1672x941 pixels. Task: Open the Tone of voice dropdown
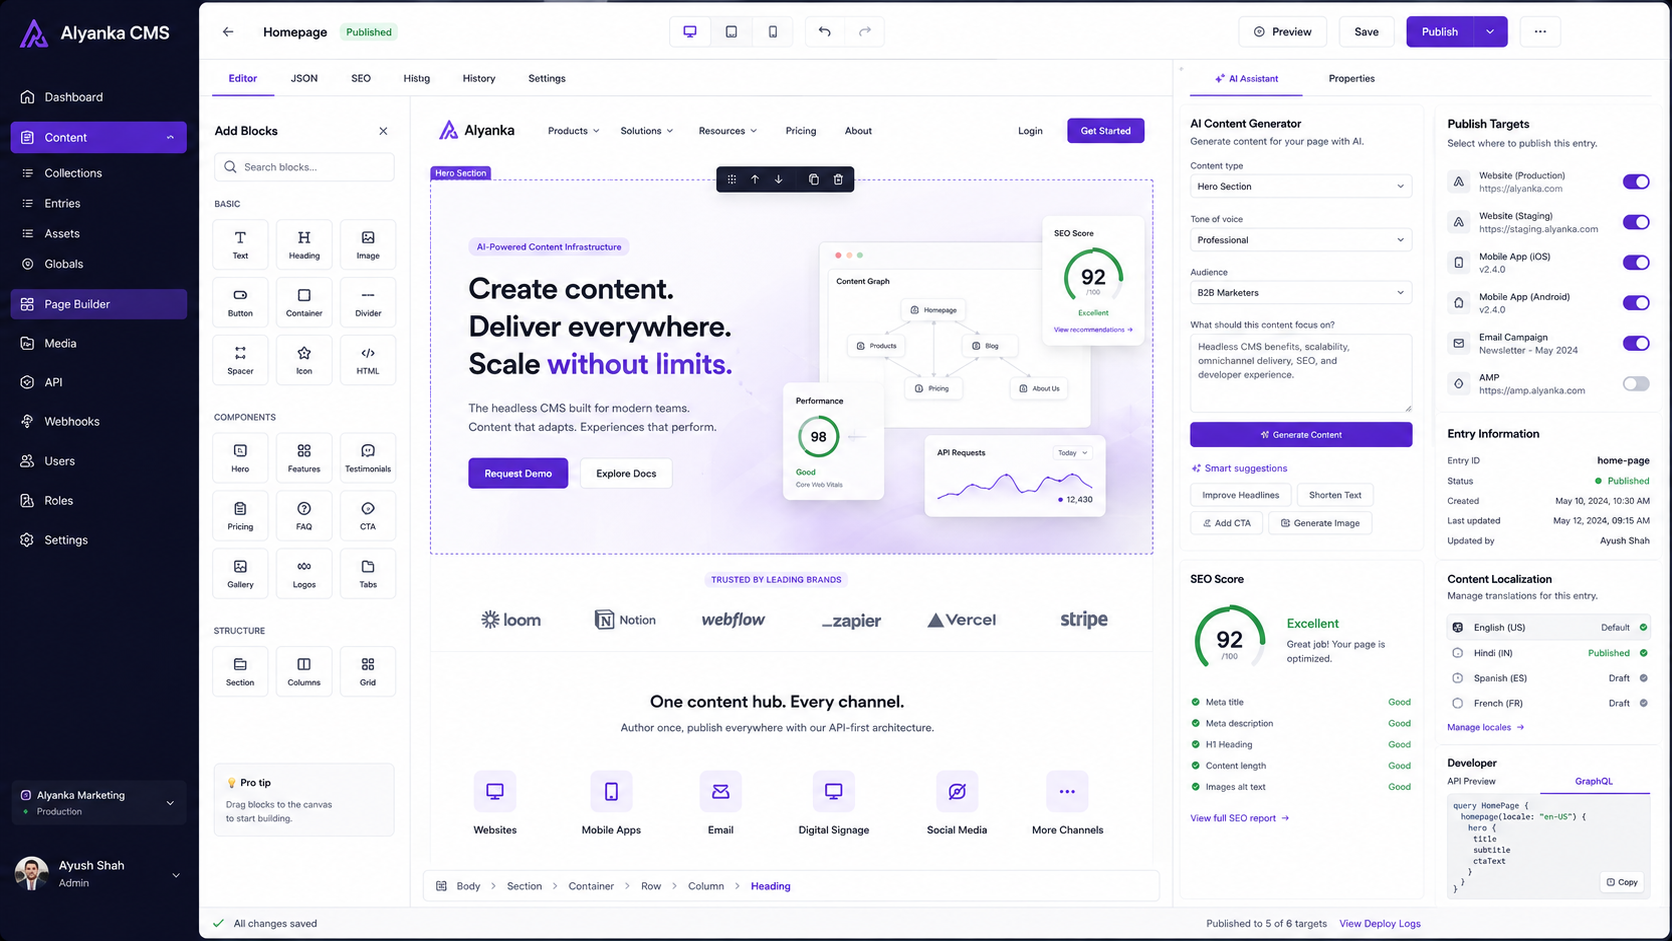pyautogui.click(x=1301, y=240)
